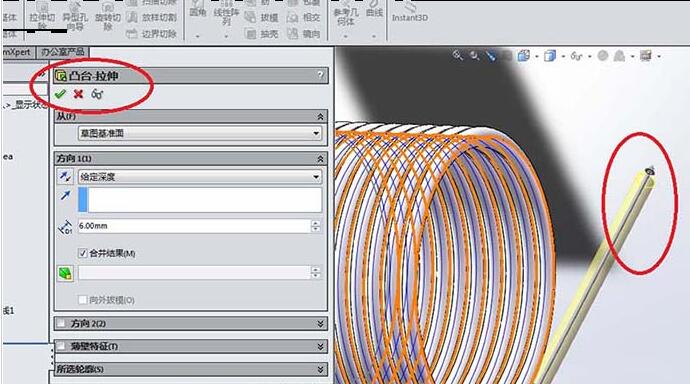
Task: Uncheck the 合并结果(M) checkbox
Action: pos(82,253)
